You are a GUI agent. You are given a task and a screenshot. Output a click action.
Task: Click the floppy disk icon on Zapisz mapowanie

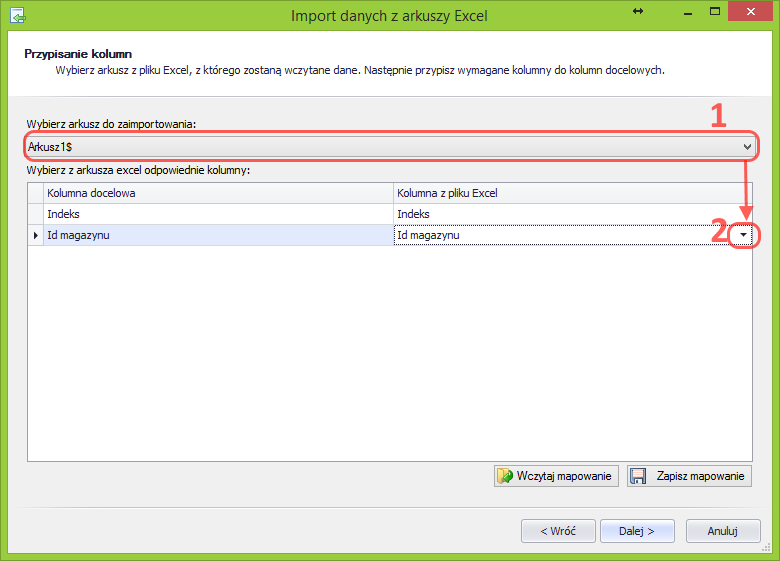pos(639,476)
